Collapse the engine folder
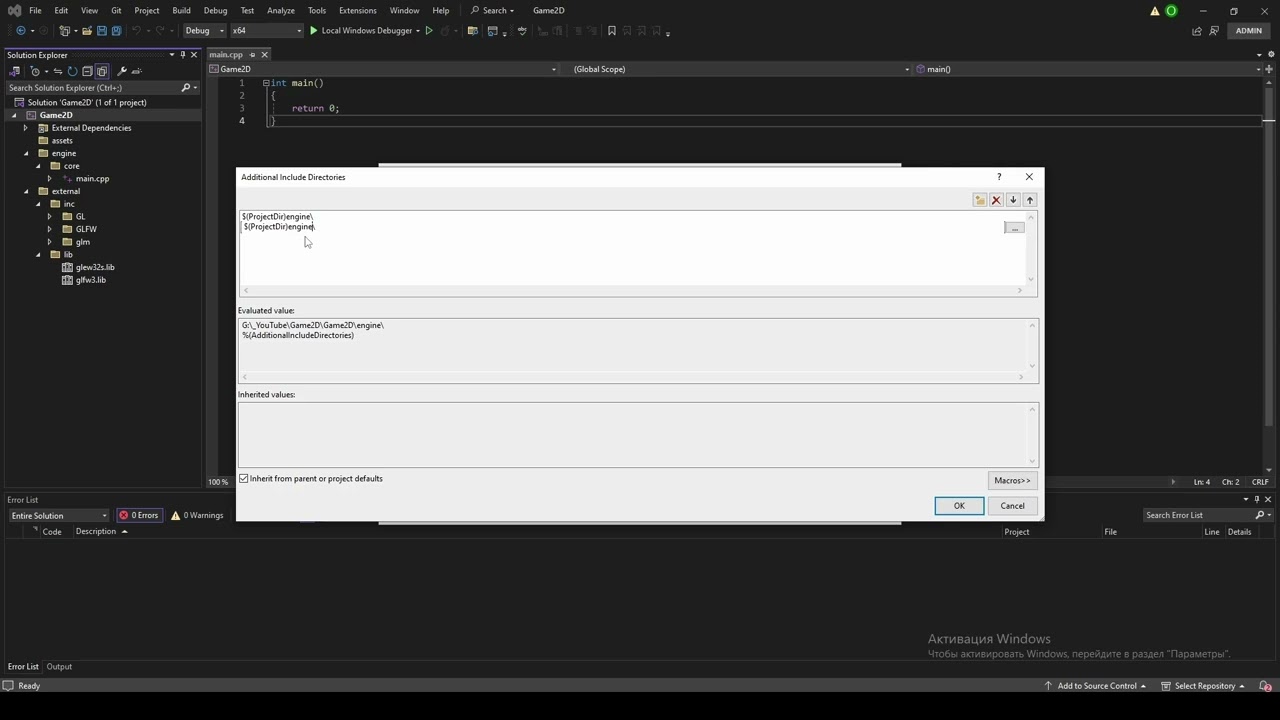1280x720 pixels. pyautogui.click(x=26, y=153)
